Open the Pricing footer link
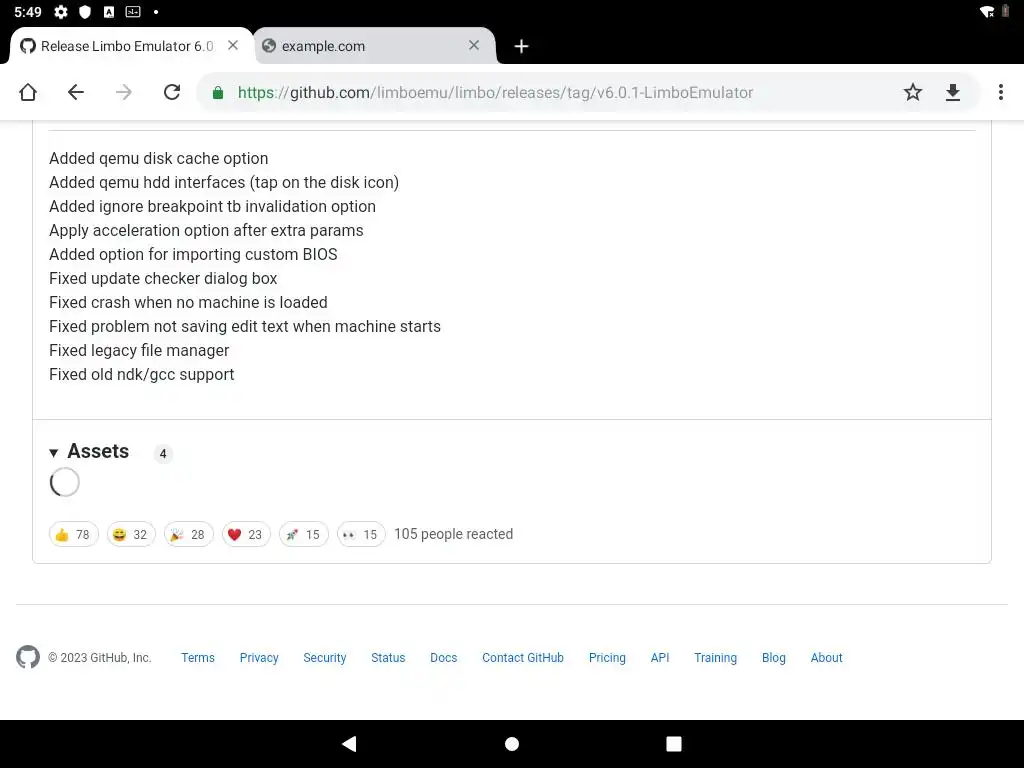The width and height of the screenshot is (1024, 768). click(607, 658)
